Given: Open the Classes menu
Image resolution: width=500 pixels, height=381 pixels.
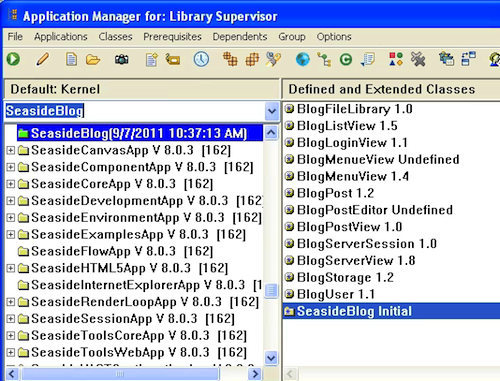Looking at the screenshot, I should 115,37.
